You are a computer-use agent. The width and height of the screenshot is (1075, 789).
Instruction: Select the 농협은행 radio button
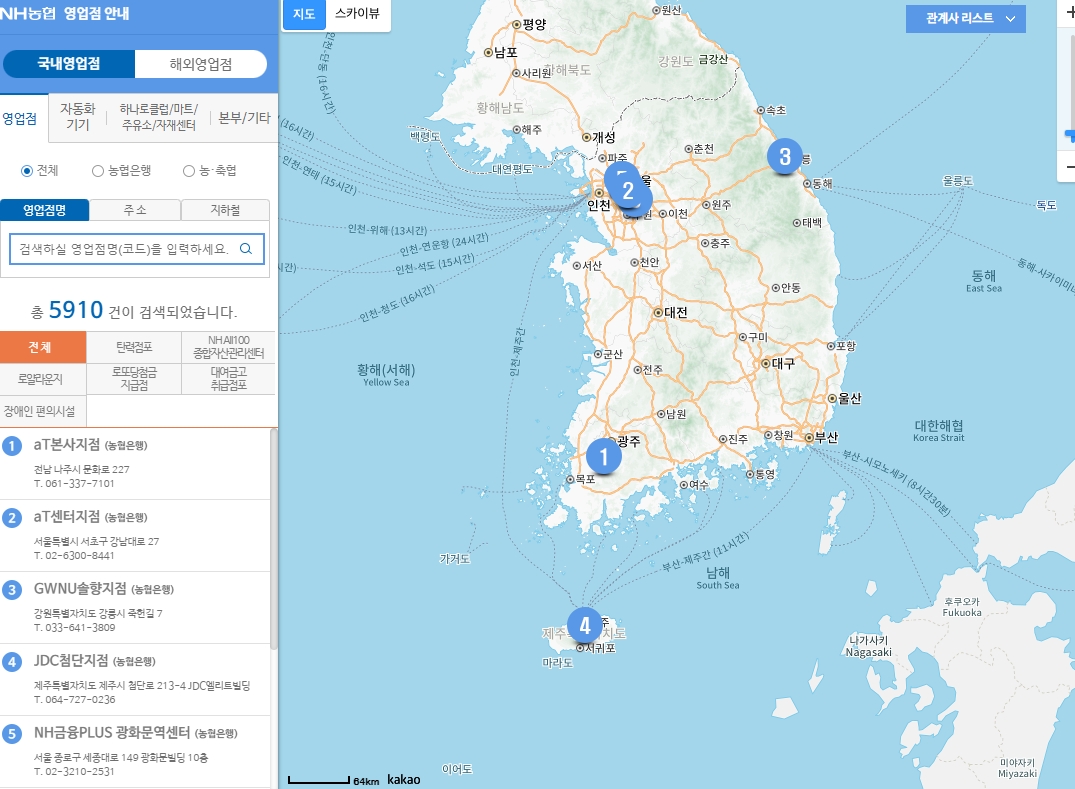[x=98, y=171]
